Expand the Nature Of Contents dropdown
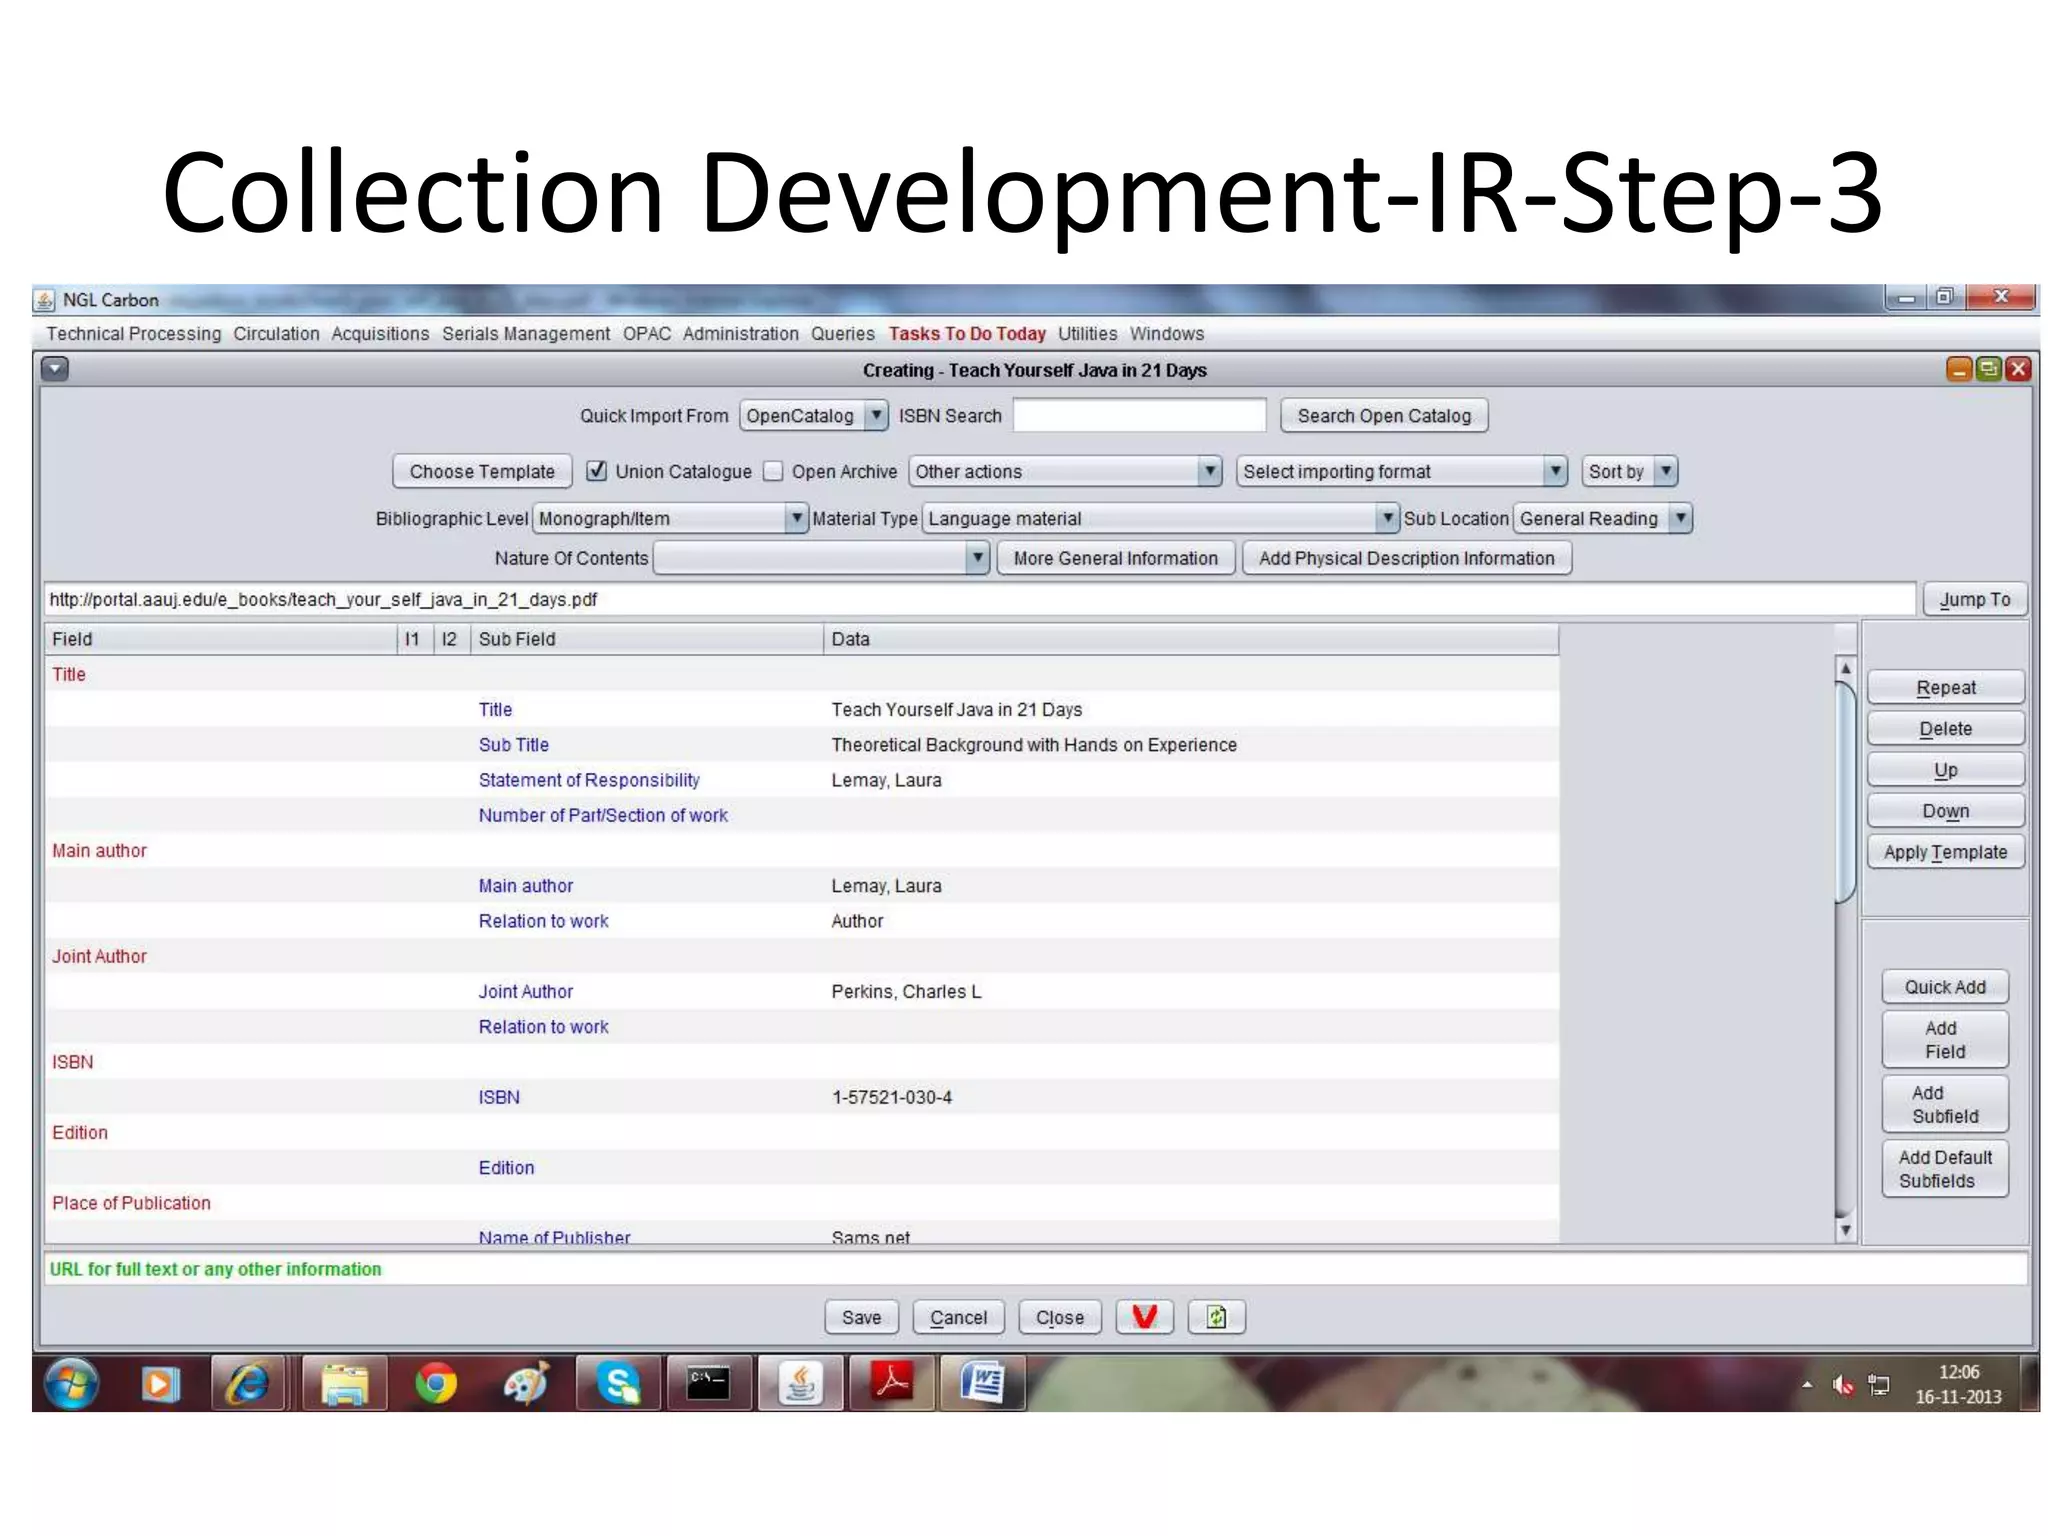 [821, 558]
